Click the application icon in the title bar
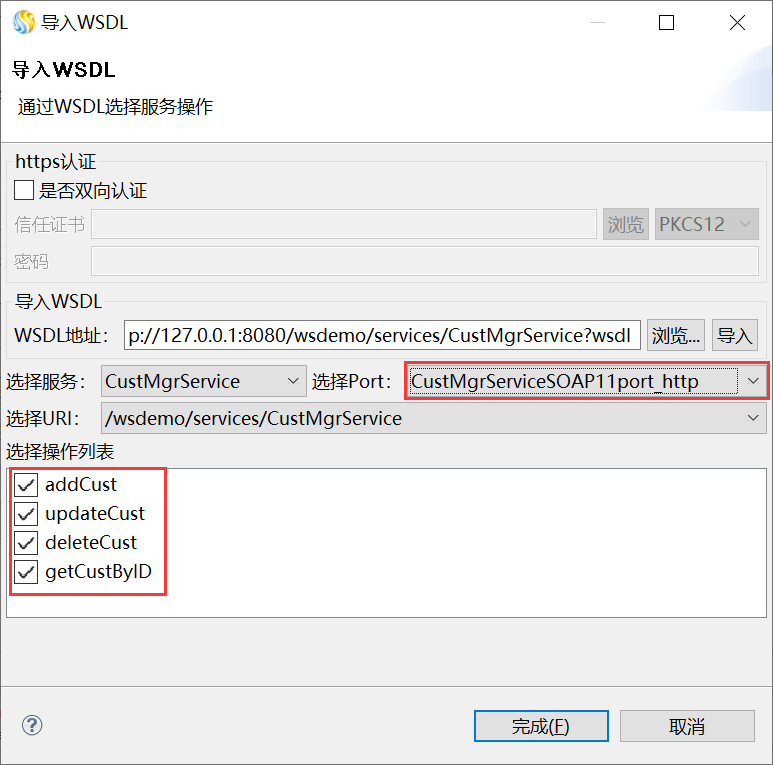Screen dimensions: 773x765 [x=23, y=22]
